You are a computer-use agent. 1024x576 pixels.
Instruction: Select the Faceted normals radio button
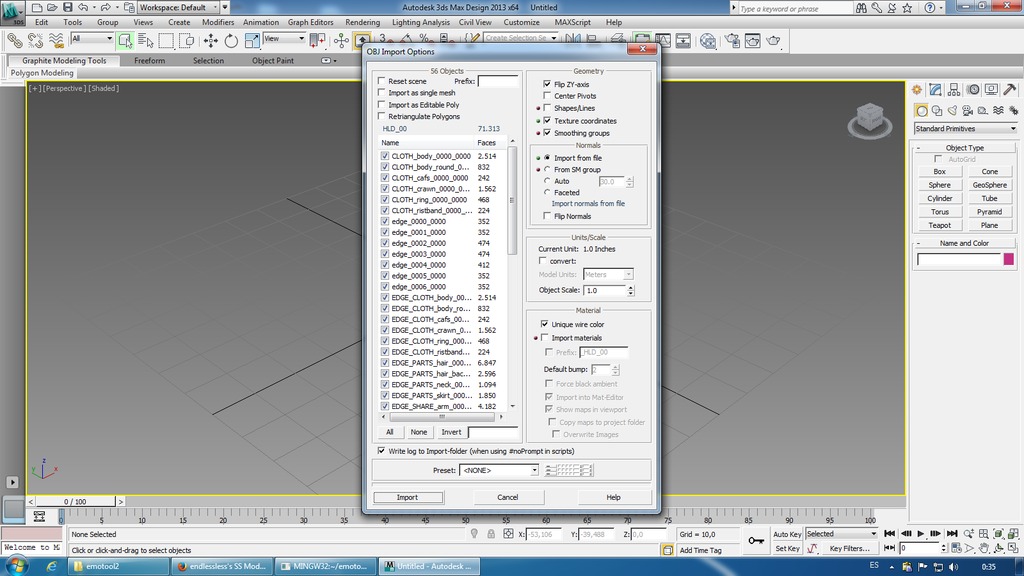click(547, 193)
